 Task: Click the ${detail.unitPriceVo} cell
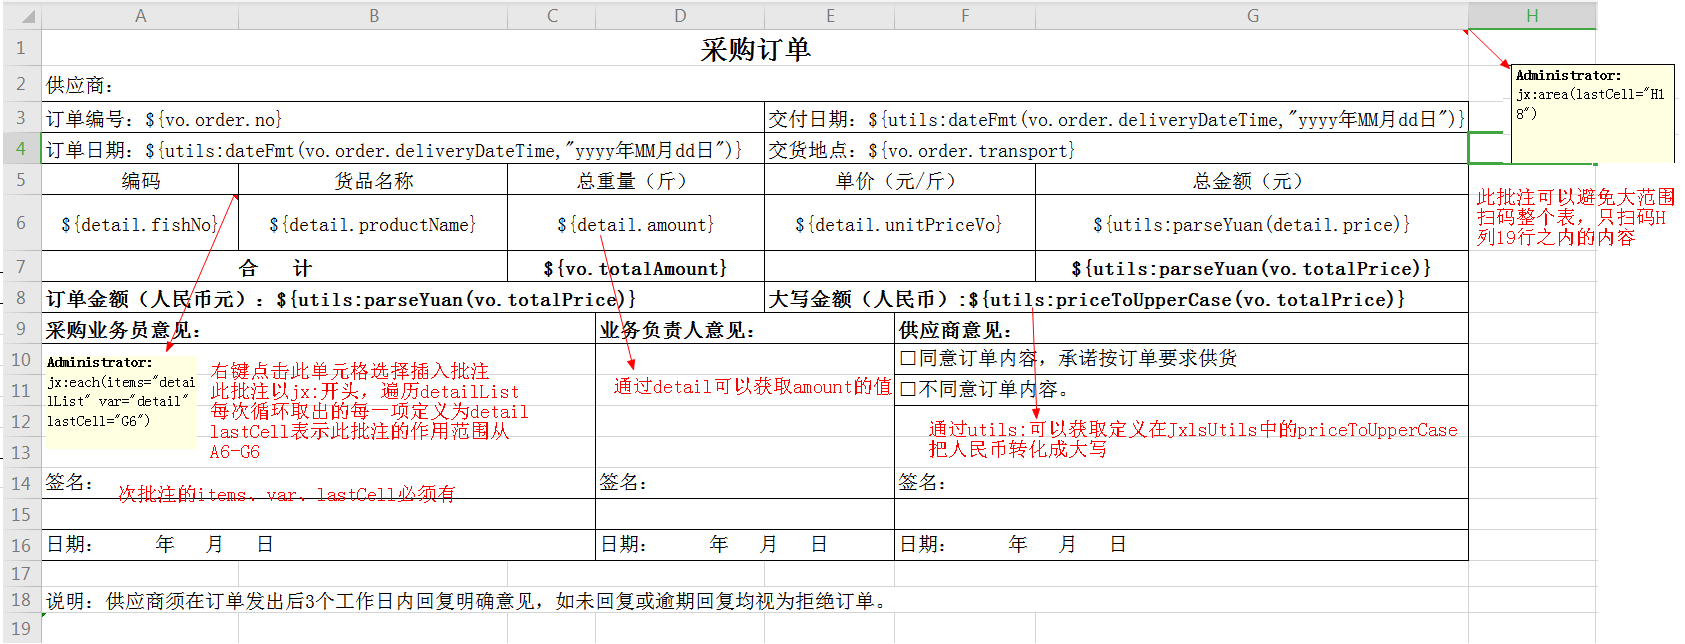(900, 223)
